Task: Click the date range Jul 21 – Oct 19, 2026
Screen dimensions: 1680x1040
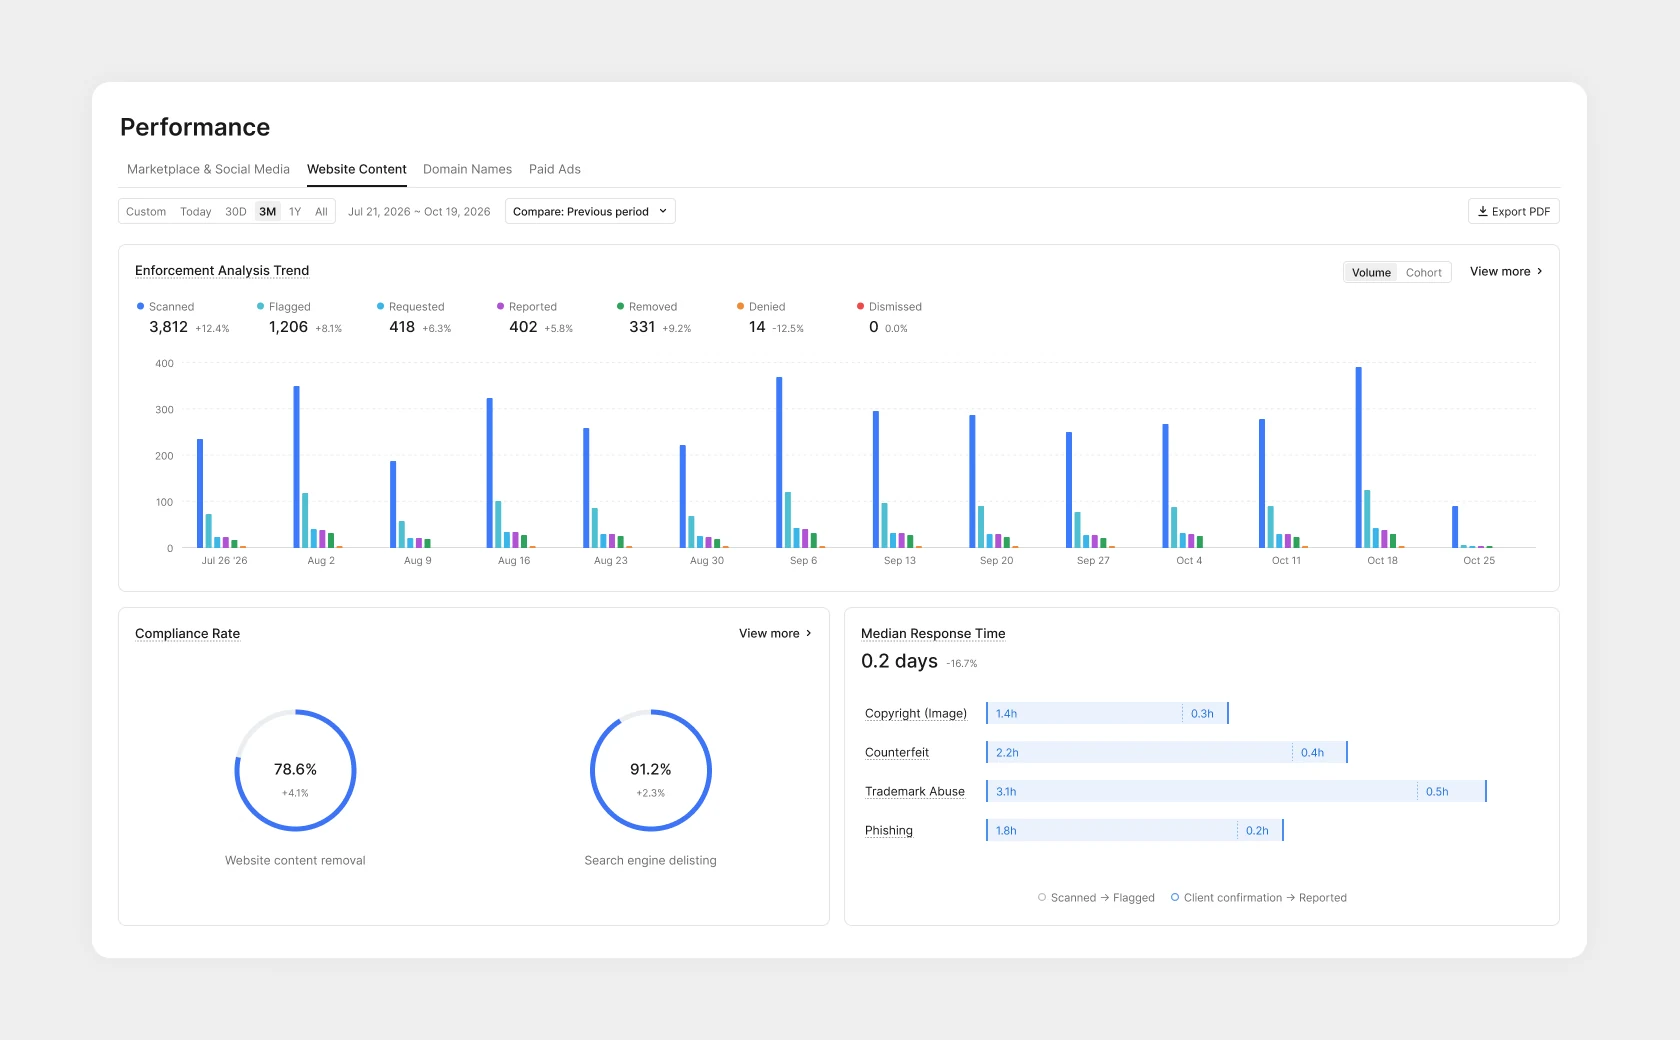Action: click(x=419, y=212)
